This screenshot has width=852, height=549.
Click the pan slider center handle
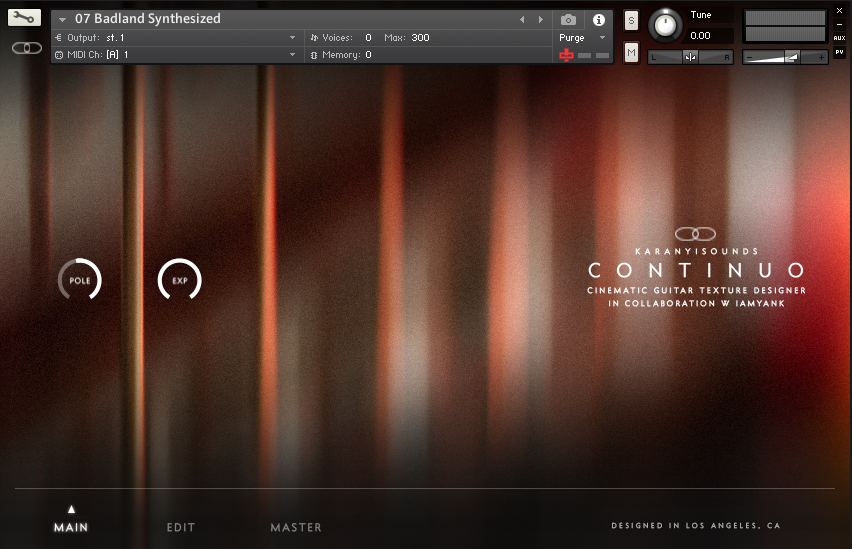pos(690,57)
